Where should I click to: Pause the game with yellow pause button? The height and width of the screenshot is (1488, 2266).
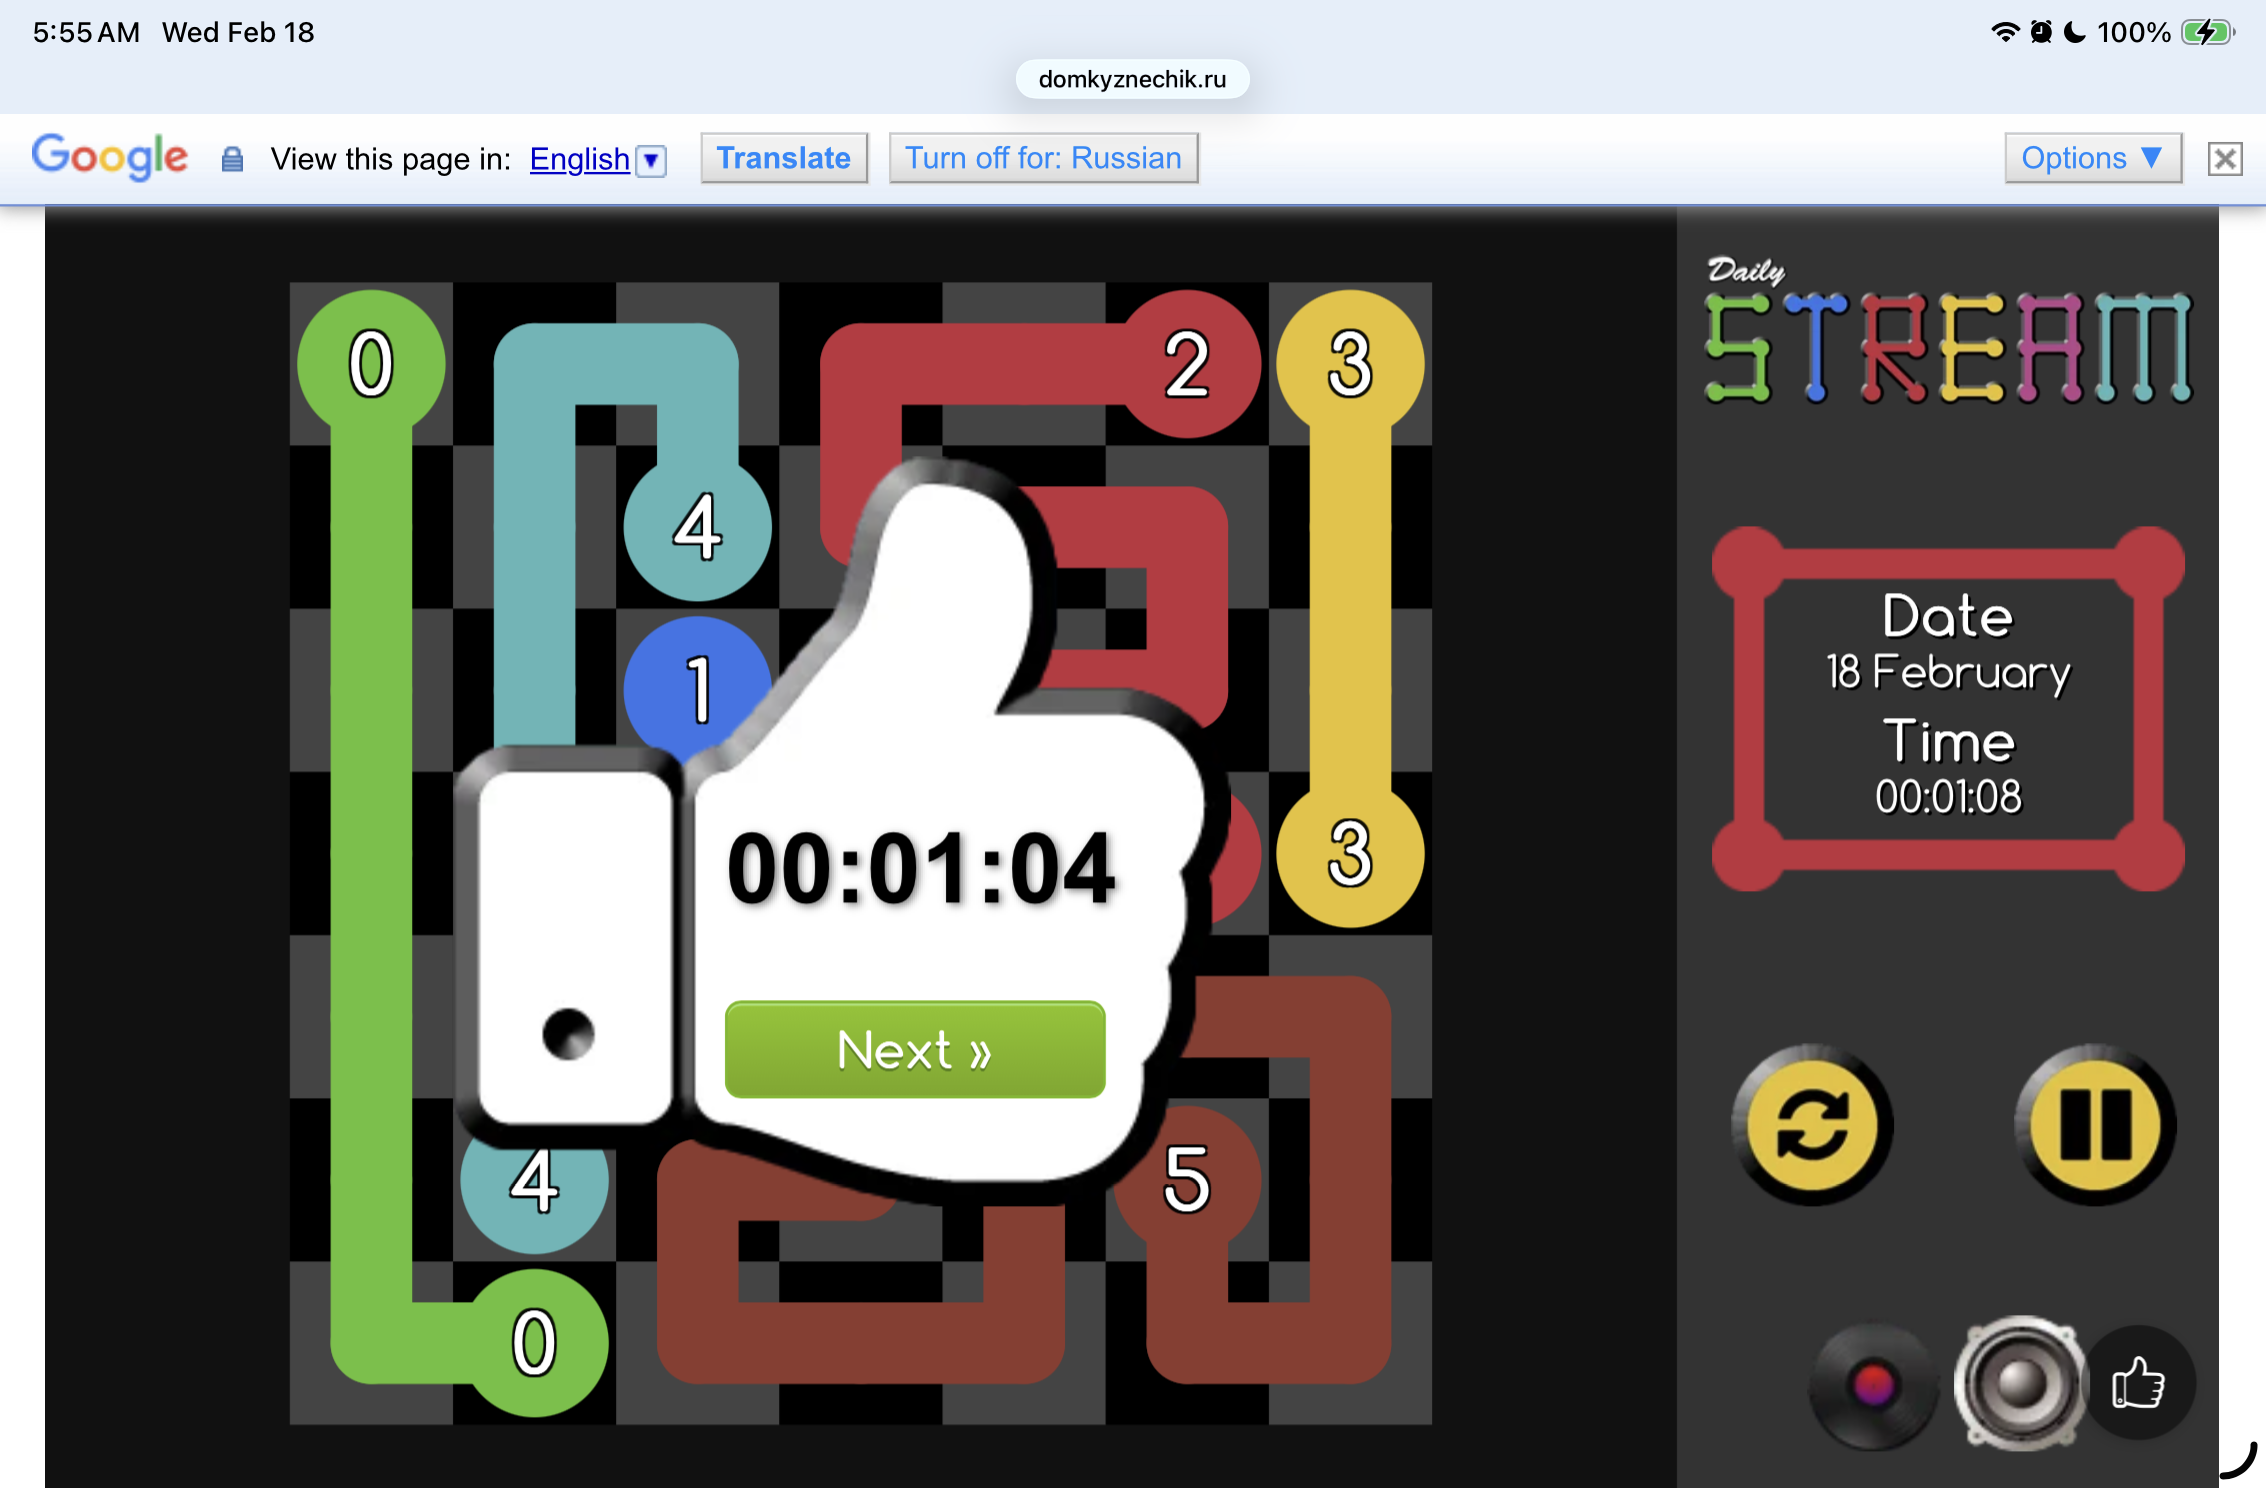(x=2094, y=1124)
